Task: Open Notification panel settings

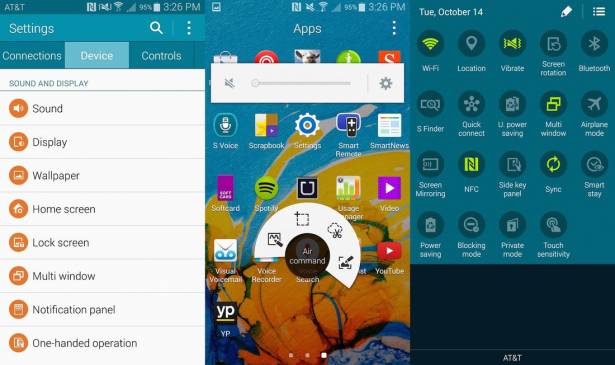Action: (102, 309)
